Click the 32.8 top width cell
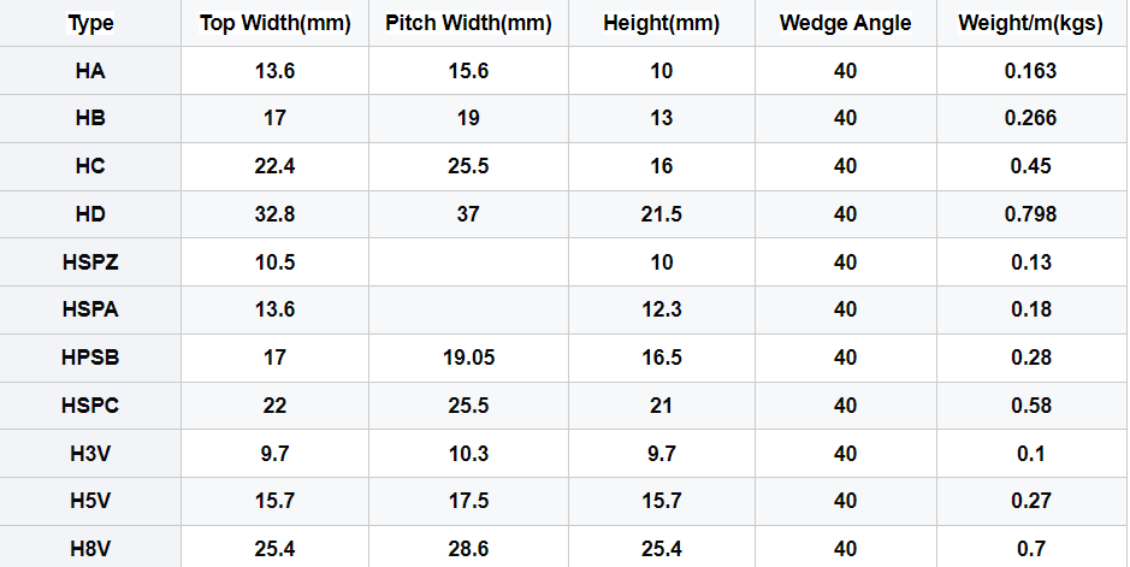This screenshot has width=1130, height=567. click(275, 214)
